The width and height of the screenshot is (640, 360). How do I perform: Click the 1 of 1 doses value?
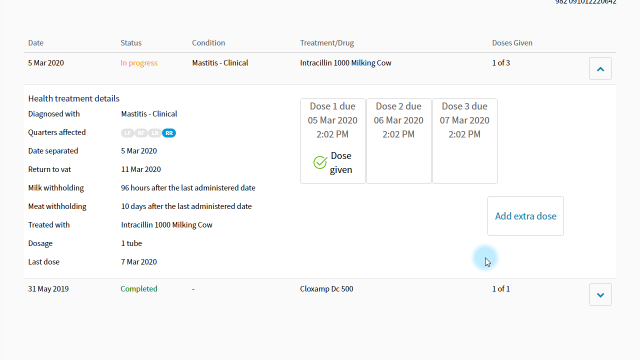click(501, 289)
